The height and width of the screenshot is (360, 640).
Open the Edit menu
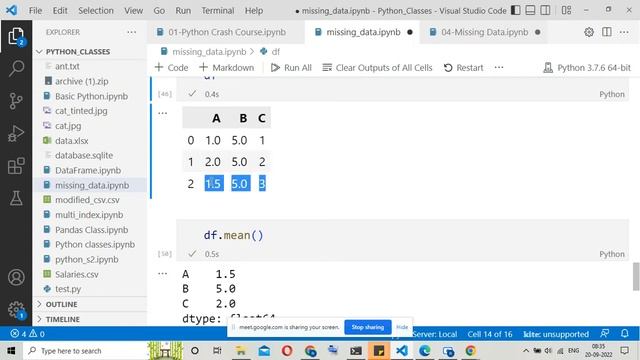coord(60,11)
